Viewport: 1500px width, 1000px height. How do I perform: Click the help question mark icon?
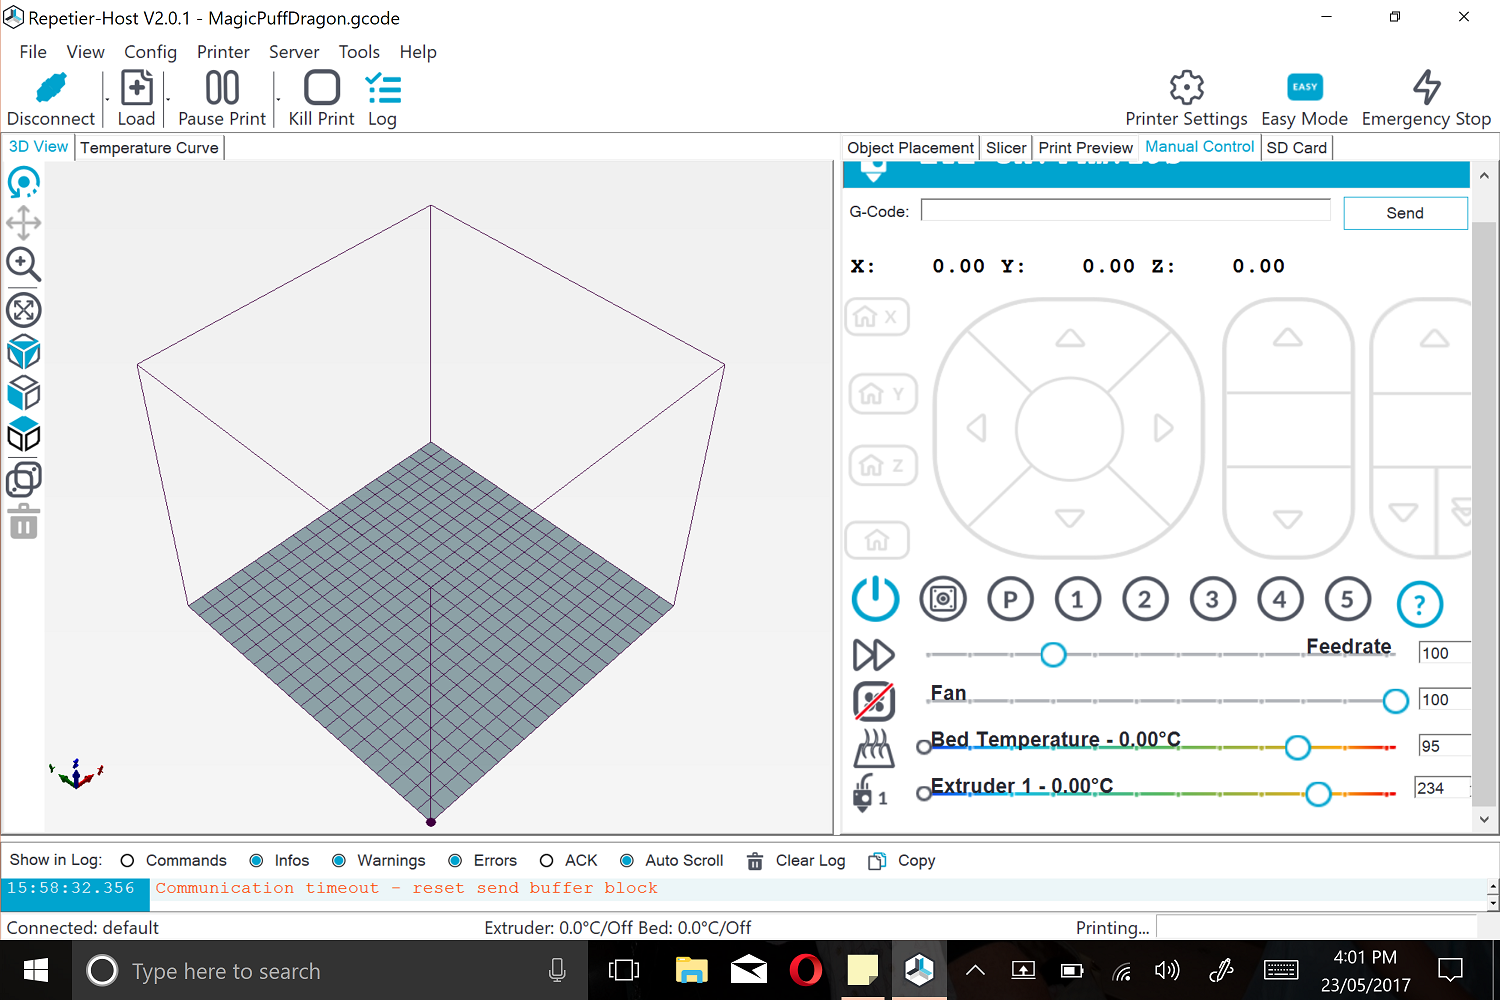[1419, 604]
